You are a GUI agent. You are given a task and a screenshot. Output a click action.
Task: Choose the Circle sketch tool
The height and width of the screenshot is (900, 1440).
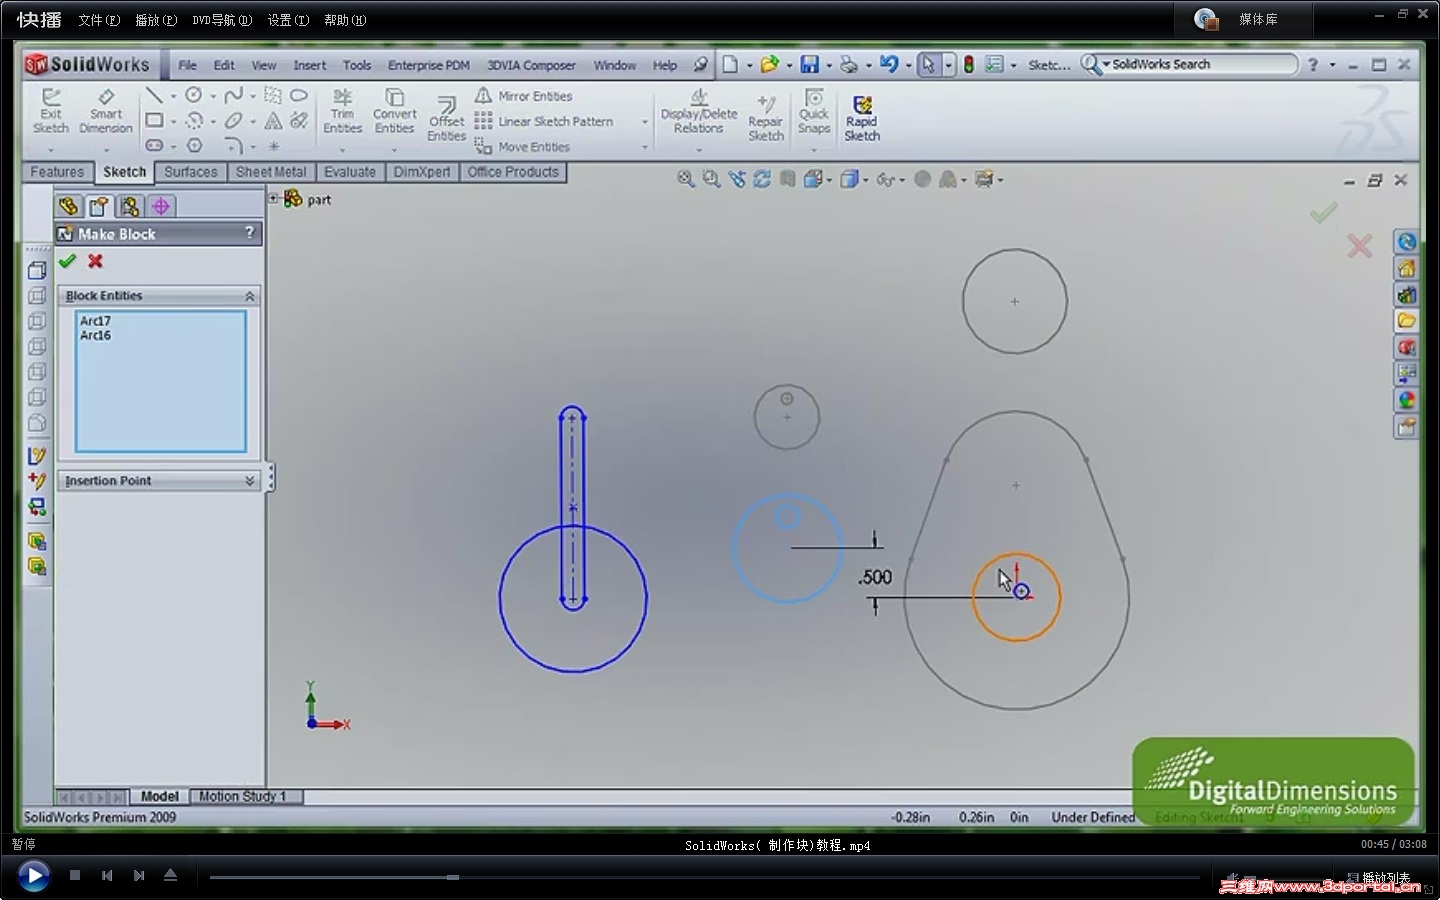tap(194, 95)
